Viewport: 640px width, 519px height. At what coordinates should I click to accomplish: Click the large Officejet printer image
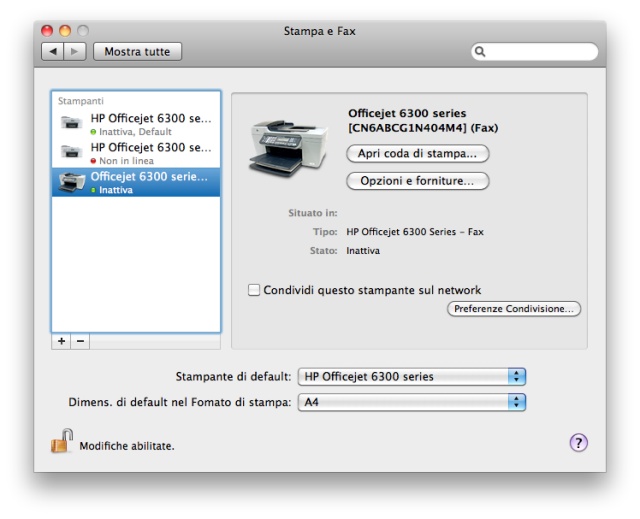click(x=288, y=148)
